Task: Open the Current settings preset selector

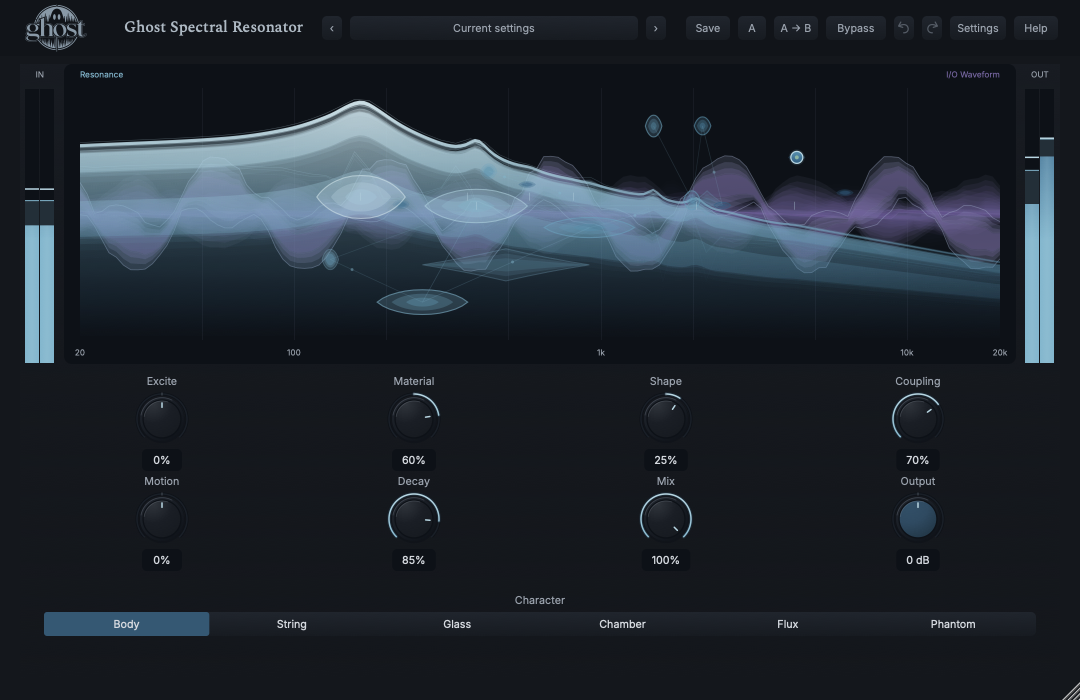Action: [494, 28]
